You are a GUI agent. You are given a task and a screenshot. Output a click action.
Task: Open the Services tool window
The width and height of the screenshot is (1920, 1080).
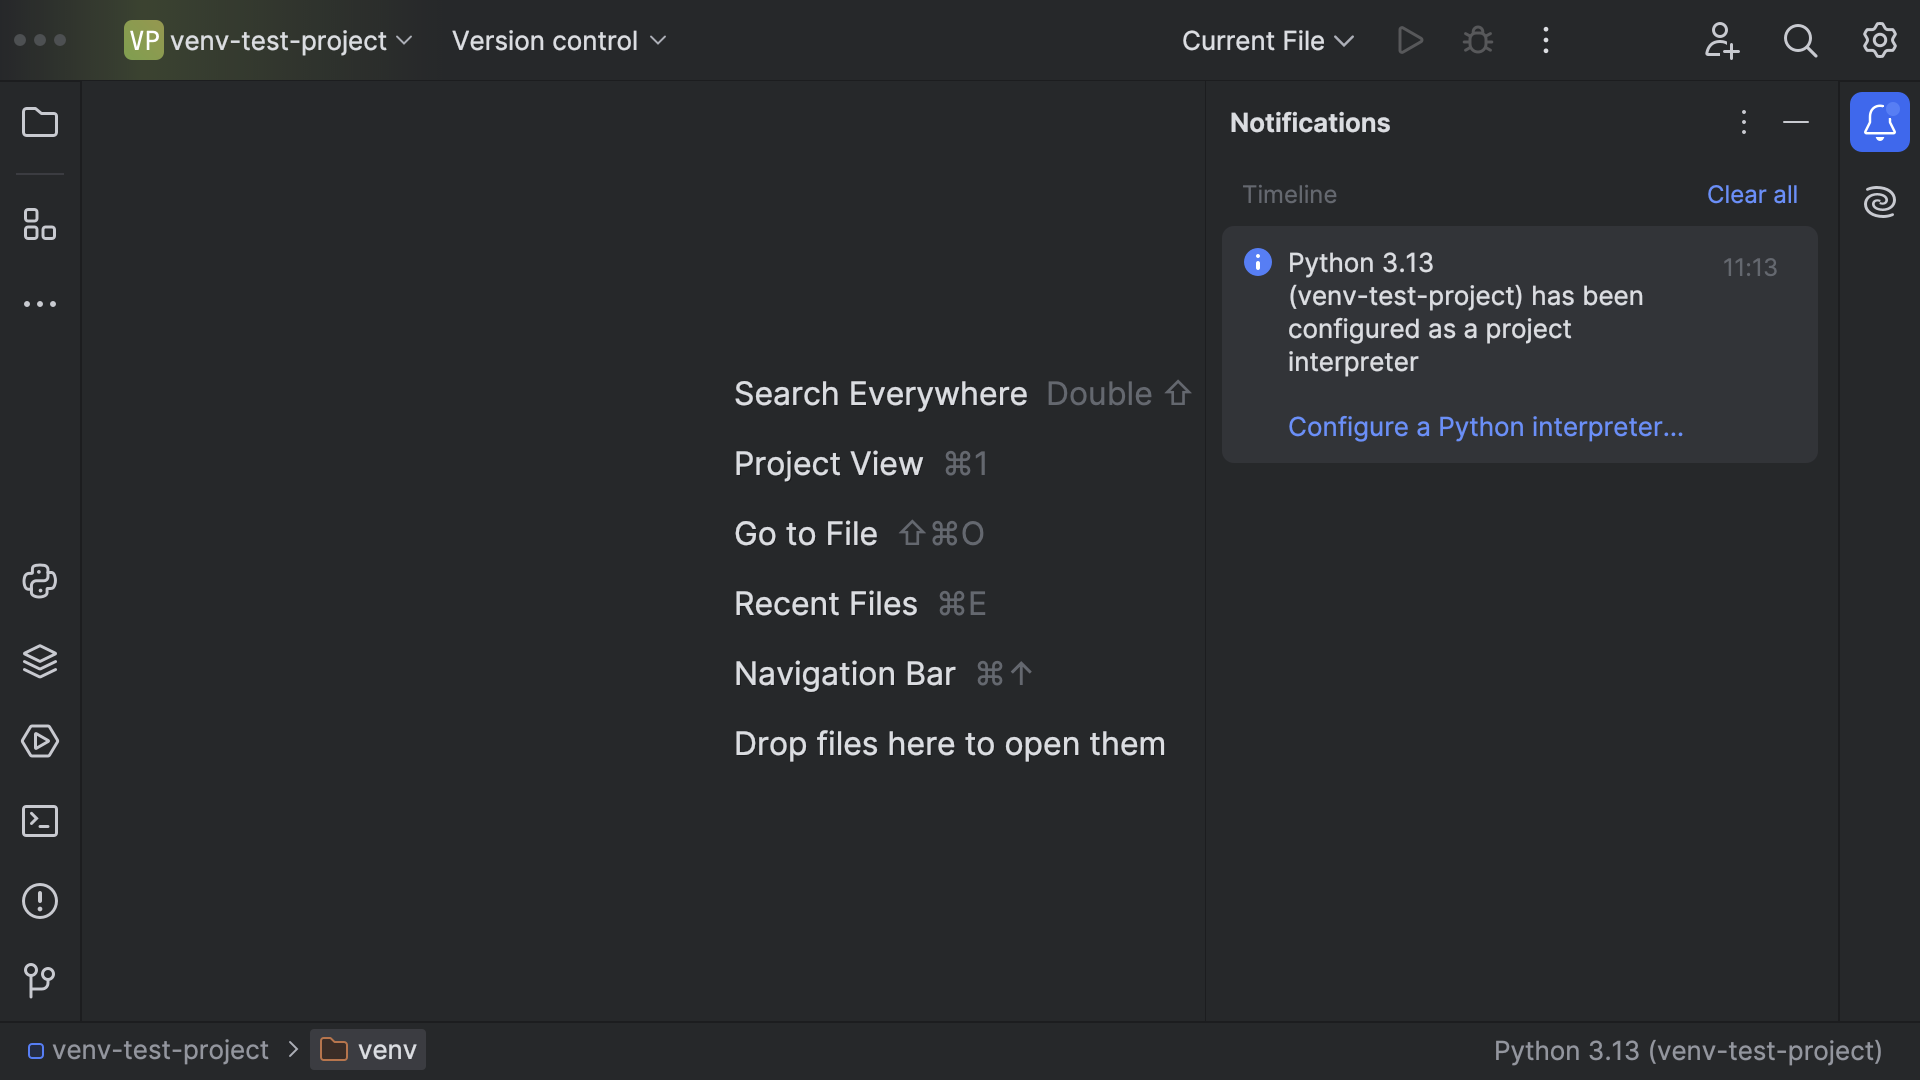click(x=39, y=741)
